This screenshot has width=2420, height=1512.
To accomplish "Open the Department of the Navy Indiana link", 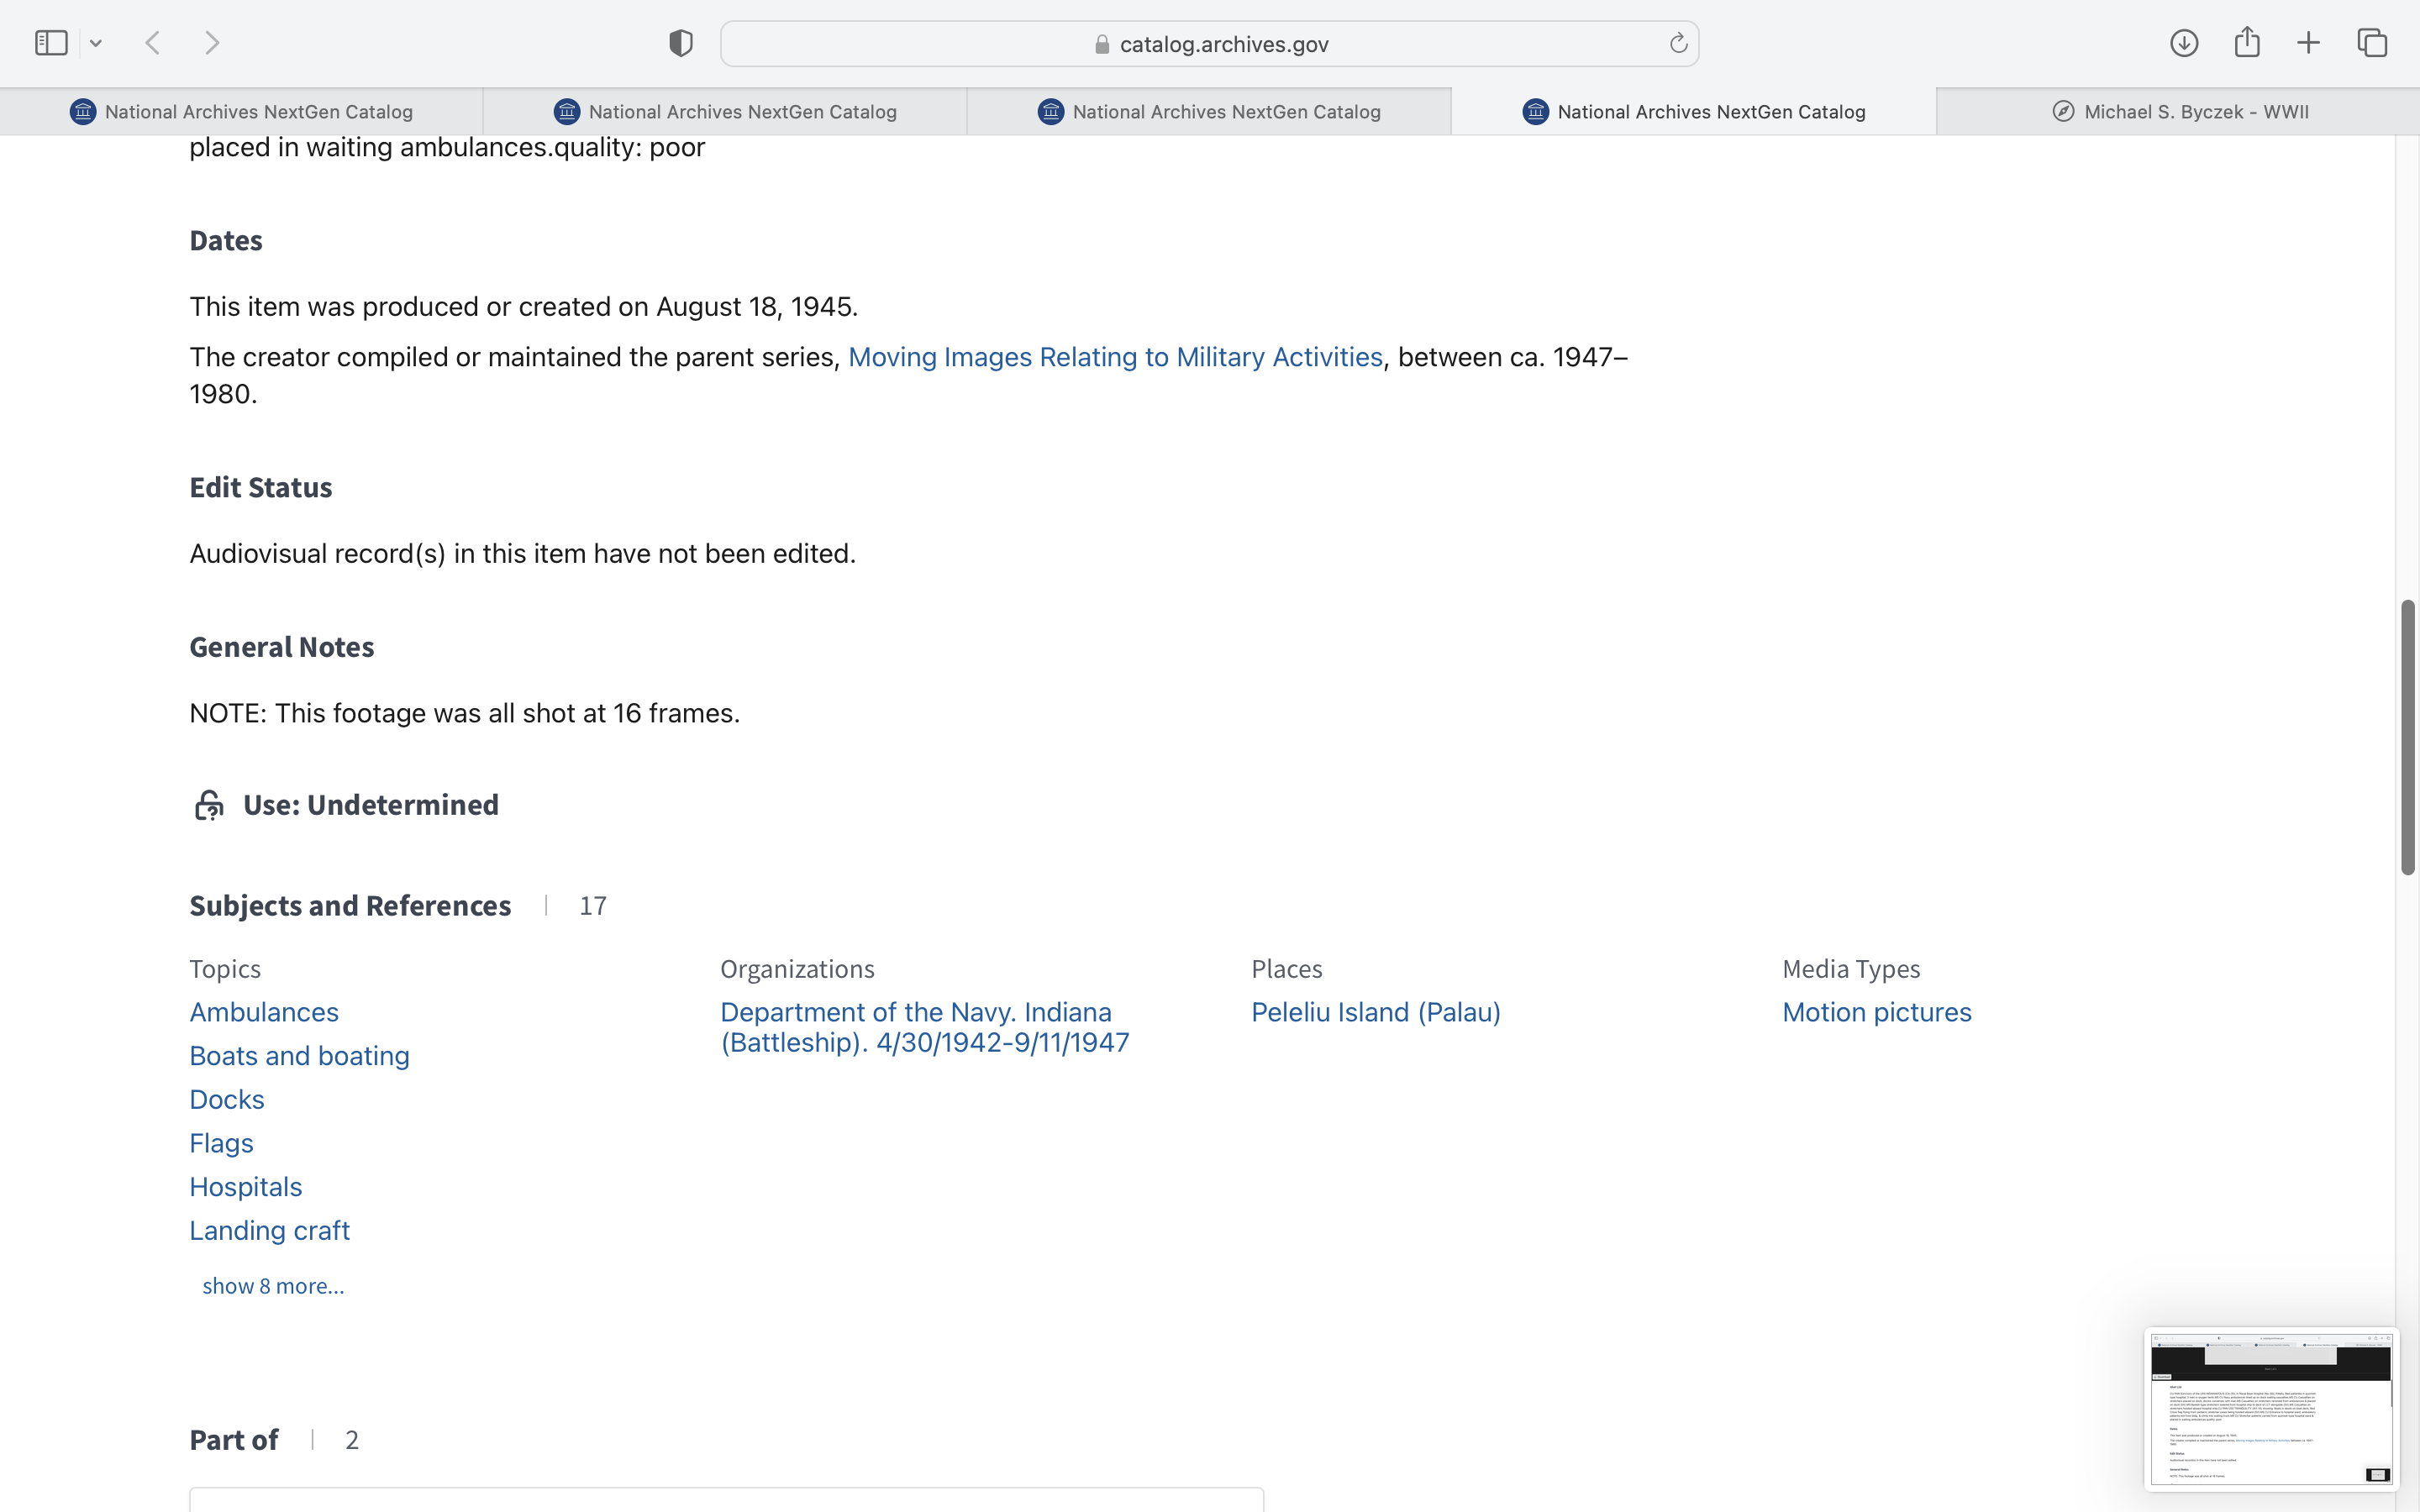I will click(x=924, y=1027).
